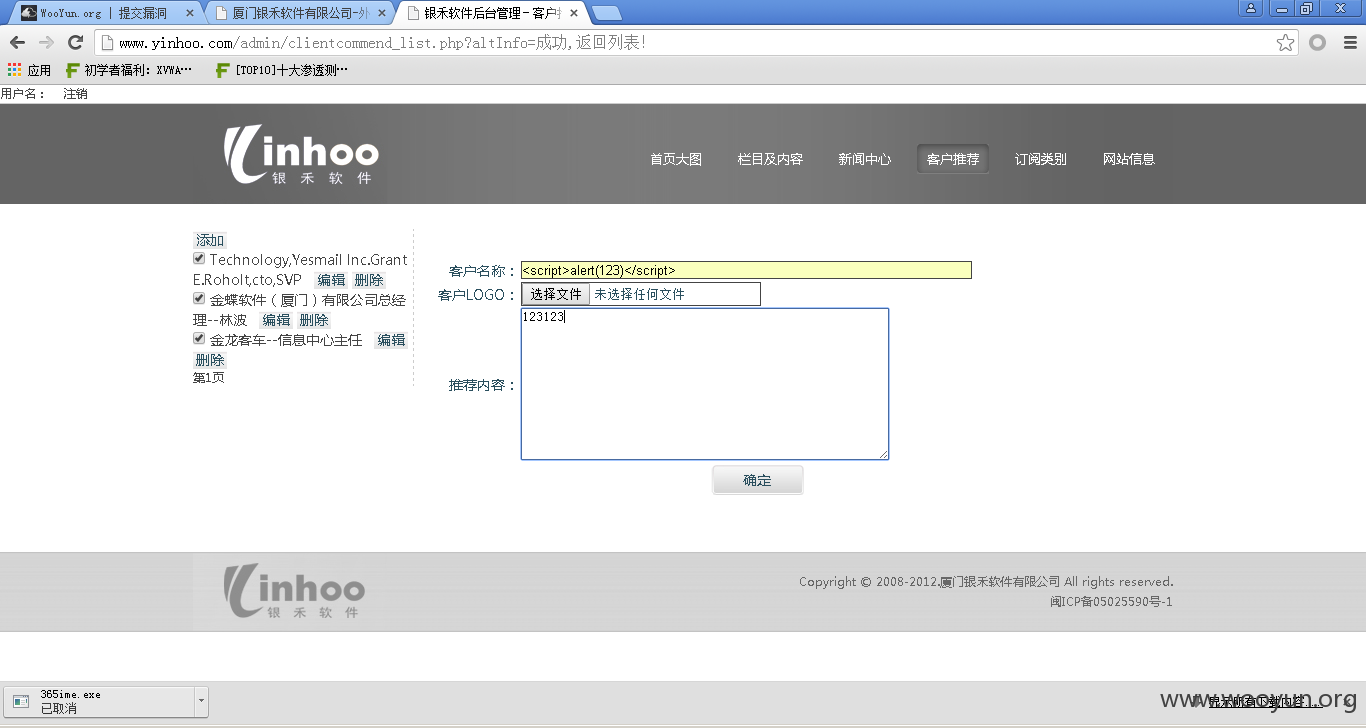Image resolution: width=1366 pixels, height=728 pixels.
Task: Open the 首页大图 menu item
Action: click(676, 159)
